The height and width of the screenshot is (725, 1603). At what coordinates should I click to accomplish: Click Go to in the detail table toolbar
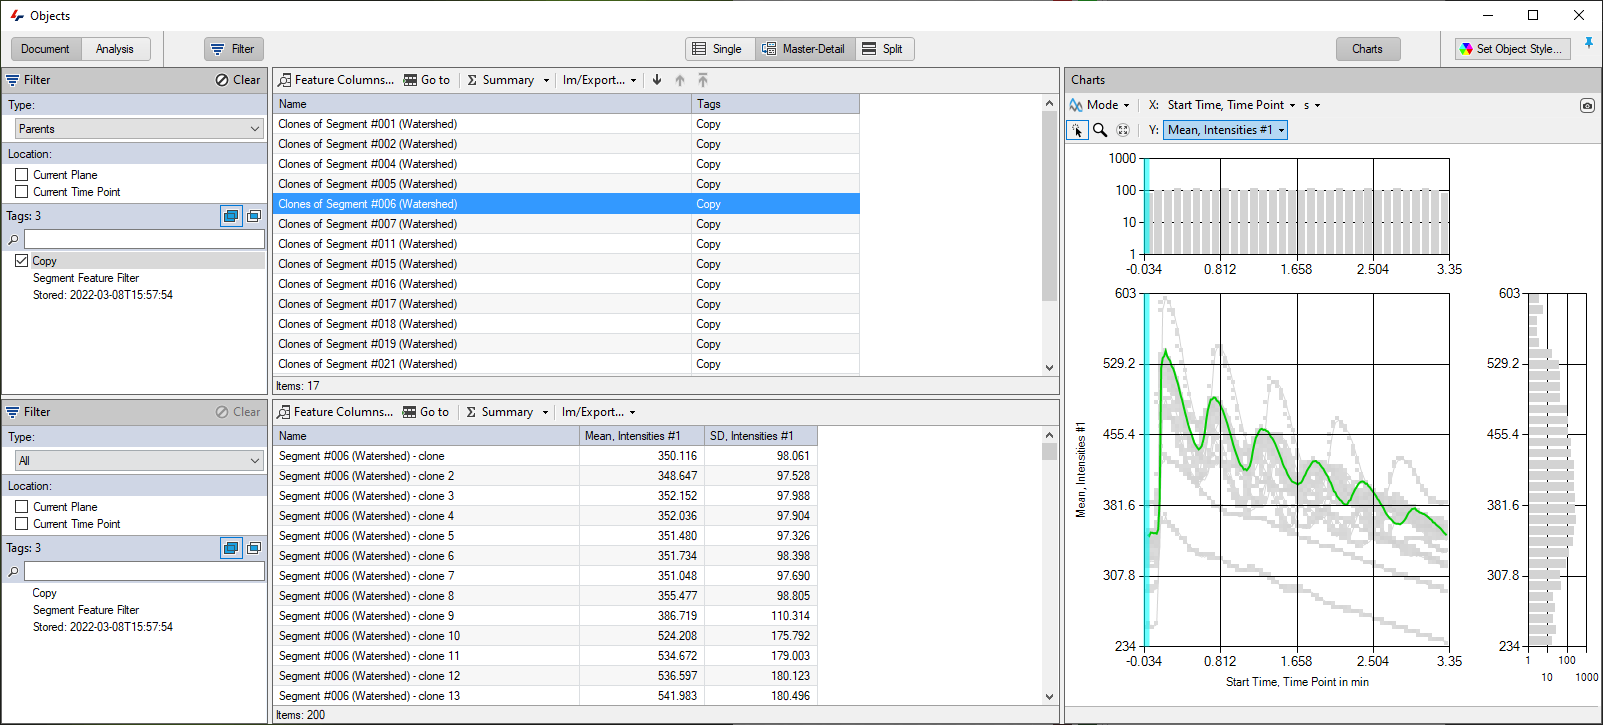coord(426,412)
